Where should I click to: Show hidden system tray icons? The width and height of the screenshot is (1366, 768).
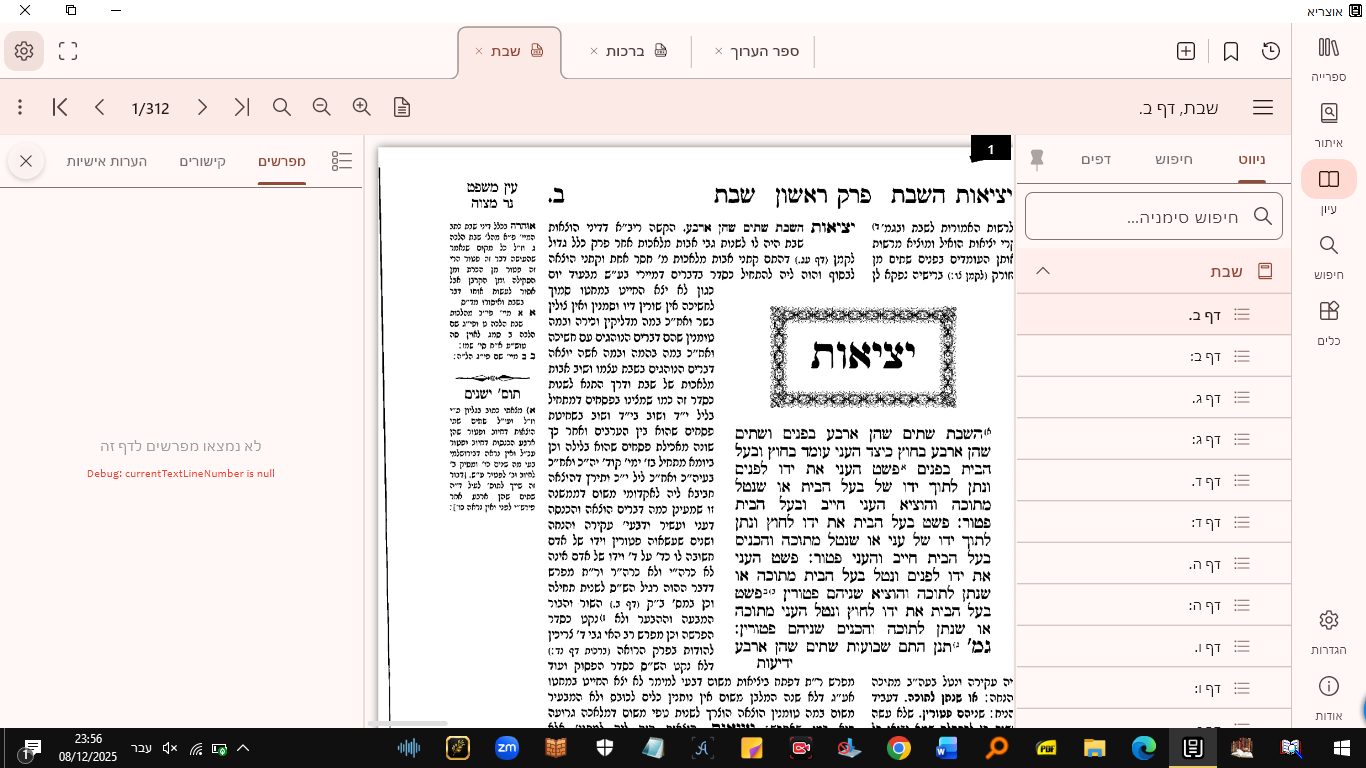(x=243, y=748)
